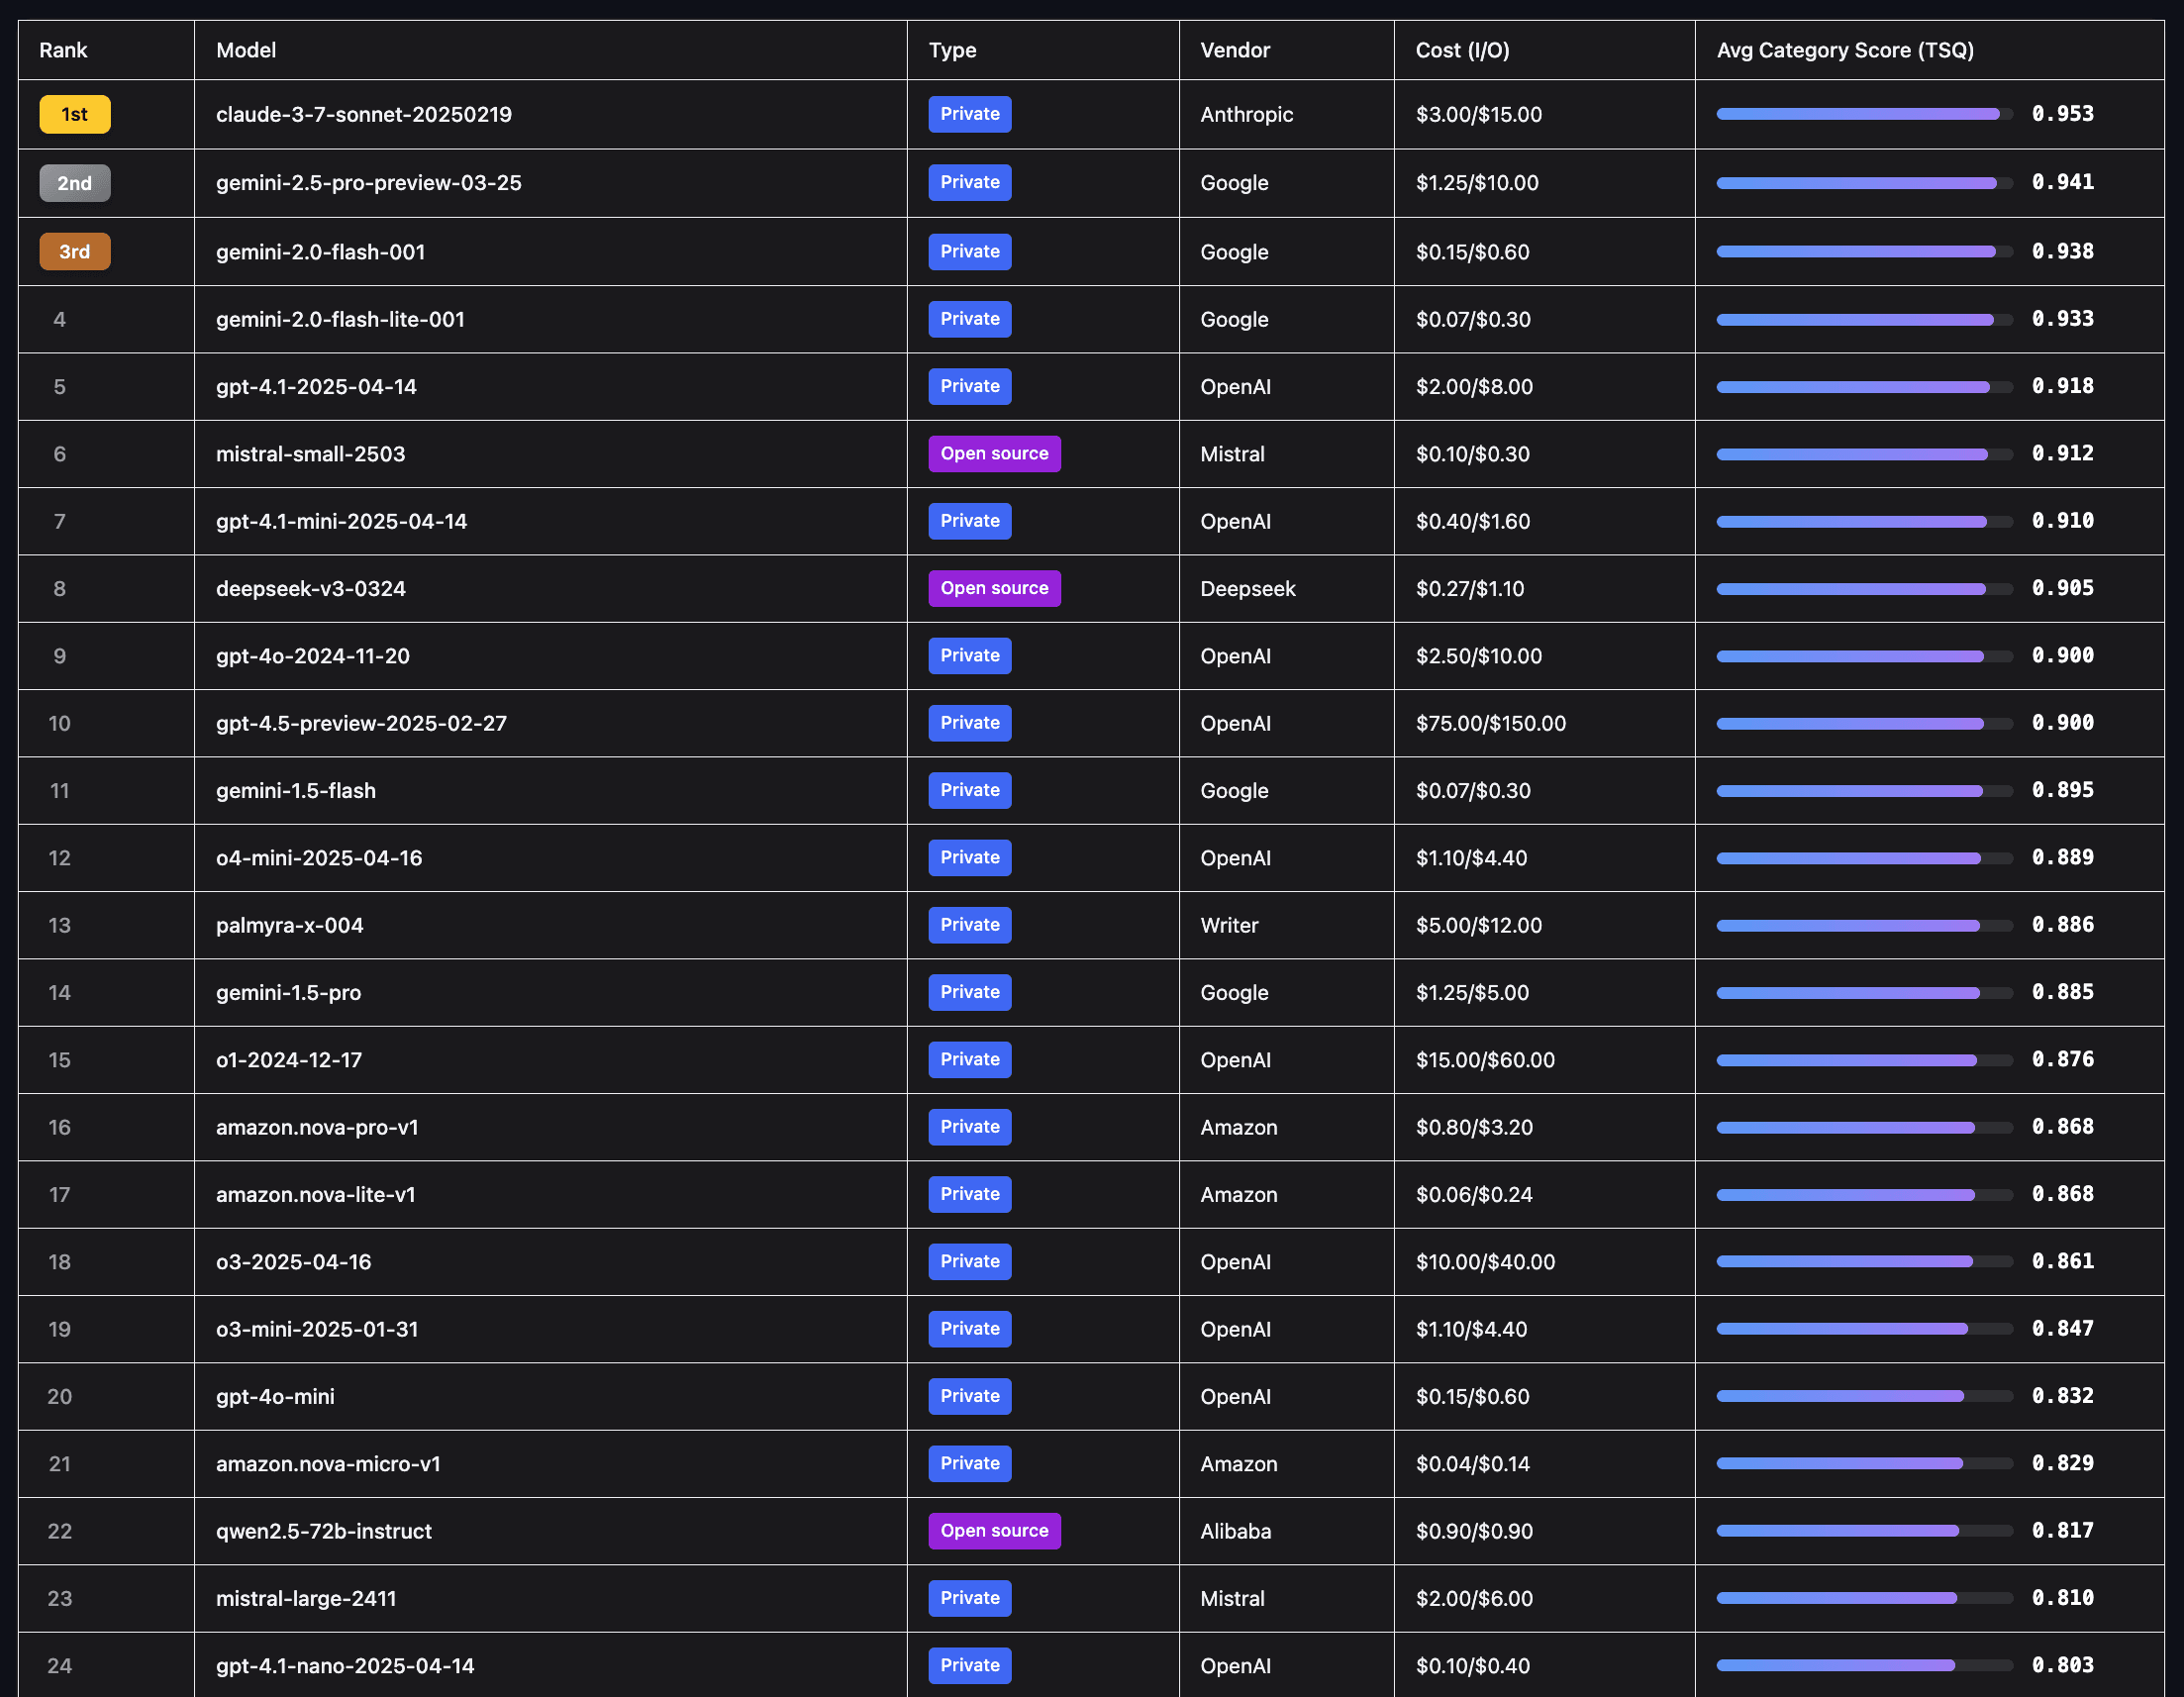This screenshot has width=2184, height=1697.
Task: Click the score bar for o1-2024-12-17
Action: [x=1865, y=1060]
